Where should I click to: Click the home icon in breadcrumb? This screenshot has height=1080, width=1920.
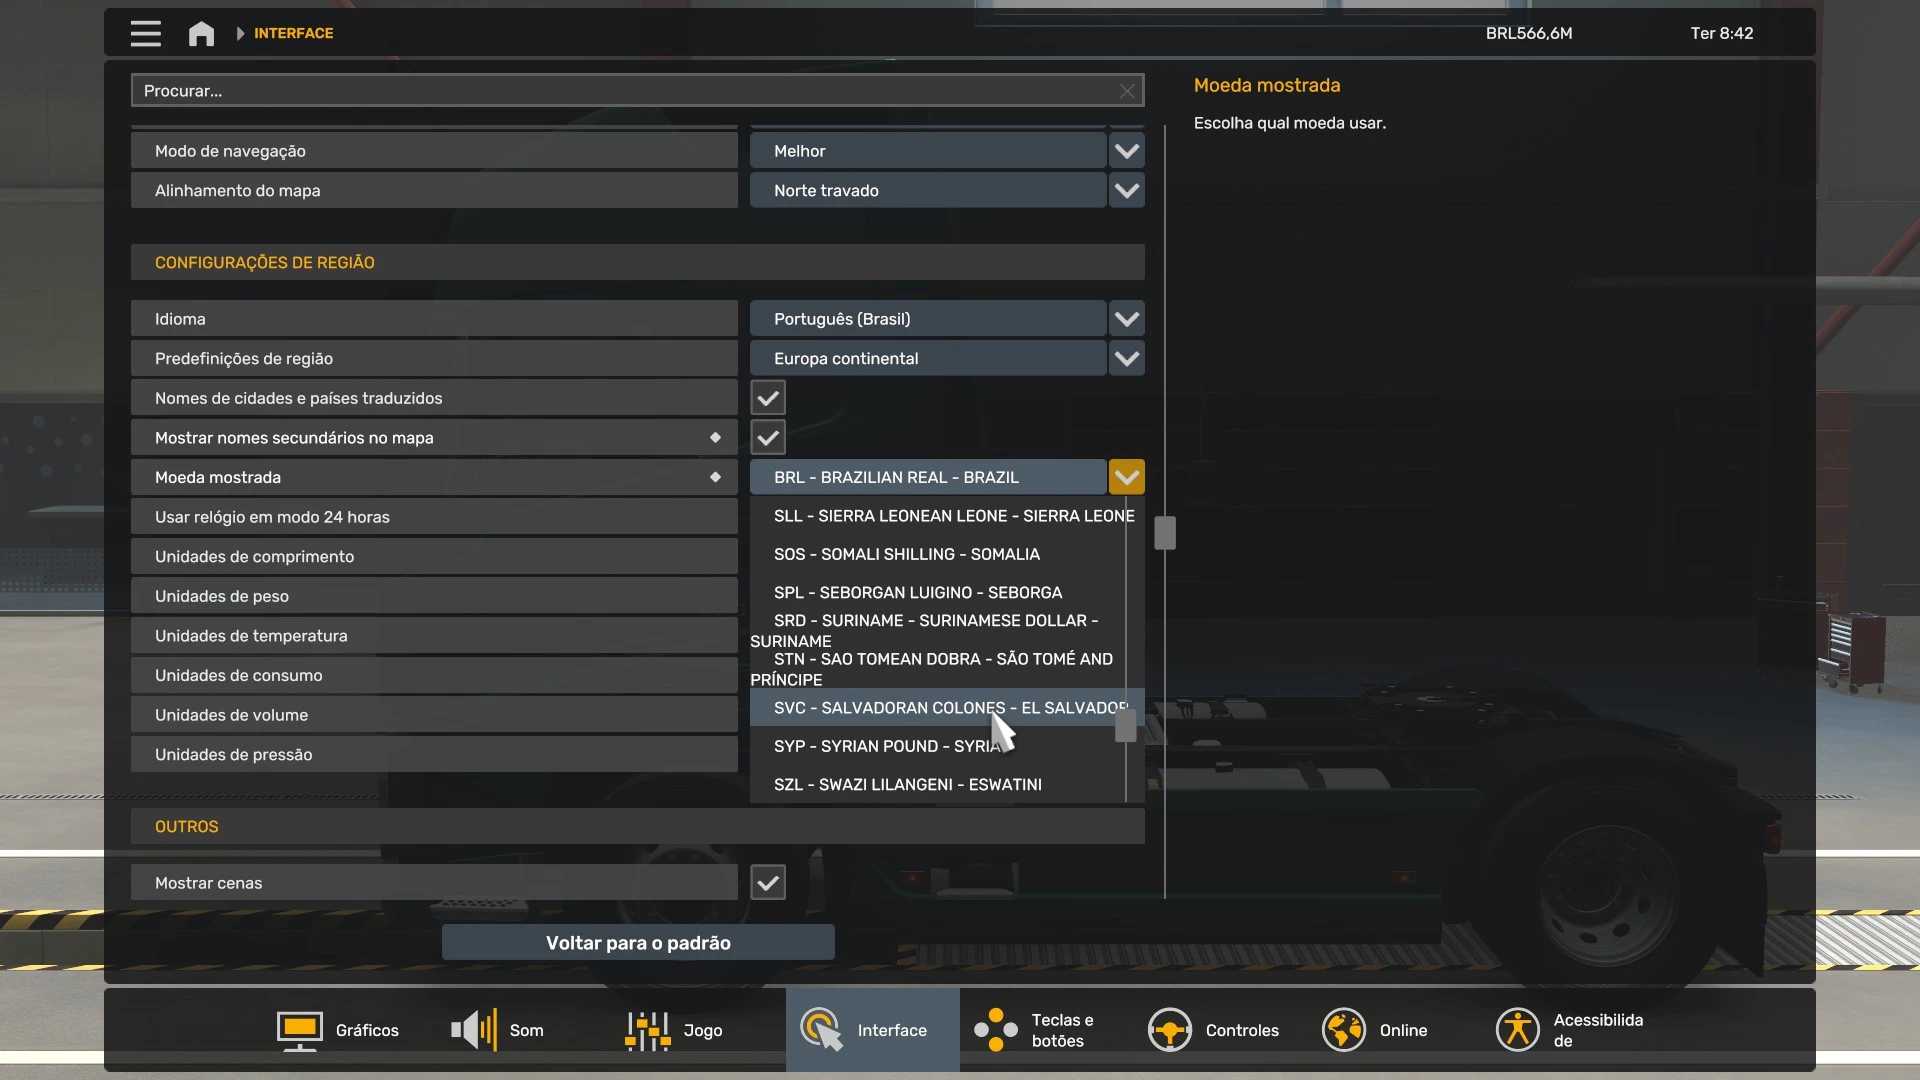201,33
